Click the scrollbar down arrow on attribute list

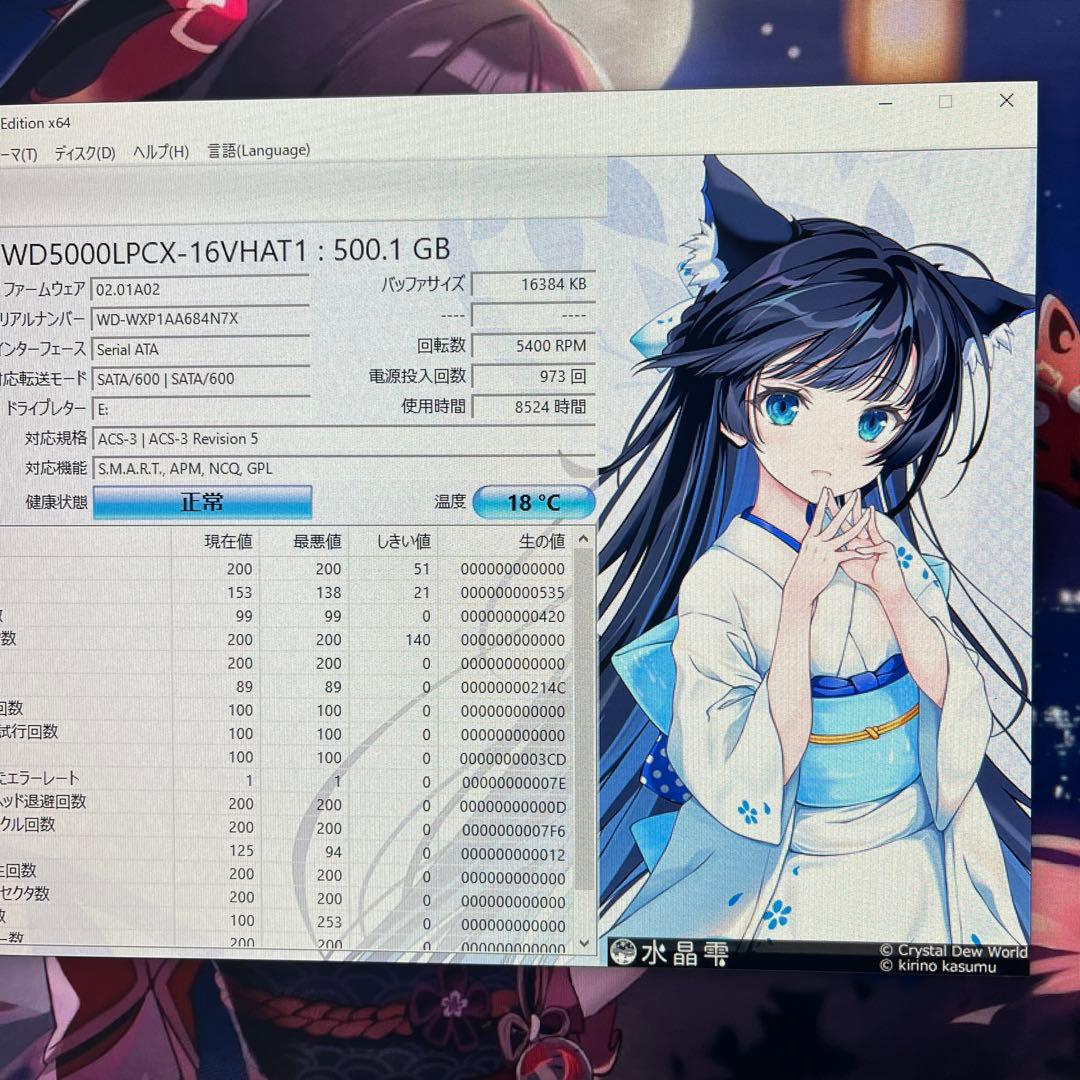[x=582, y=943]
